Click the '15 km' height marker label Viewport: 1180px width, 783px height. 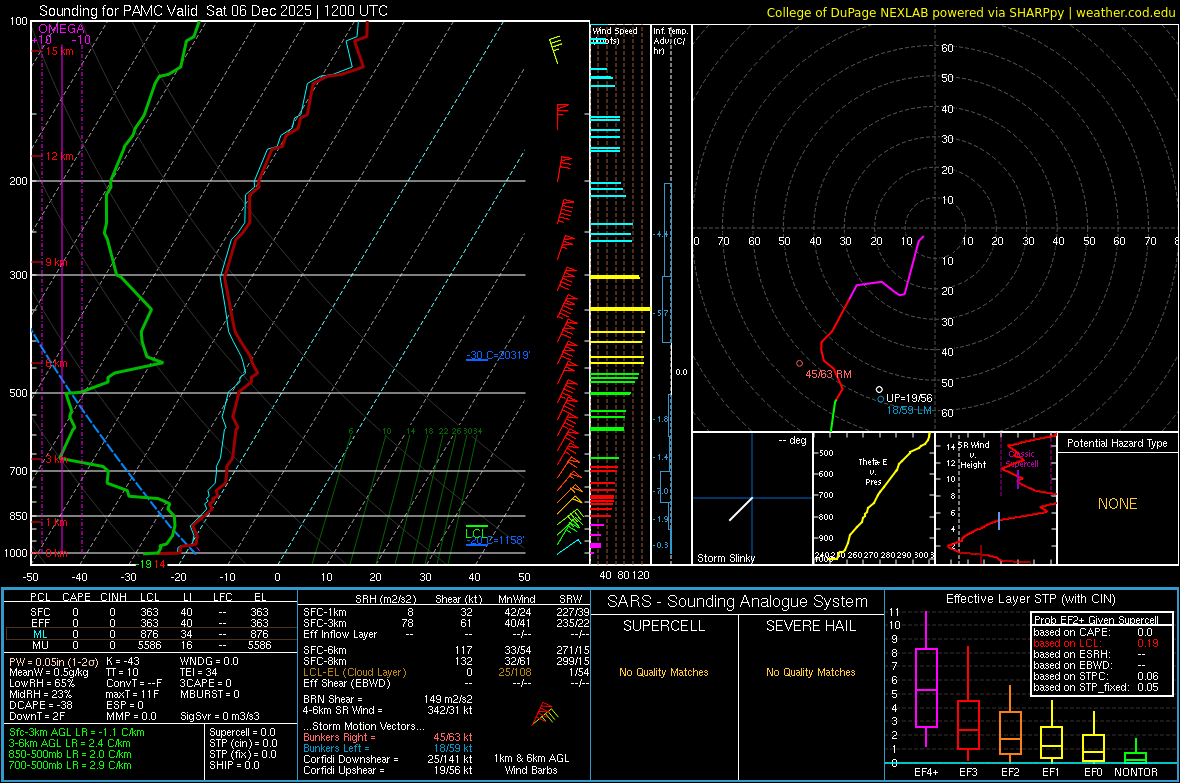(x=59, y=51)
